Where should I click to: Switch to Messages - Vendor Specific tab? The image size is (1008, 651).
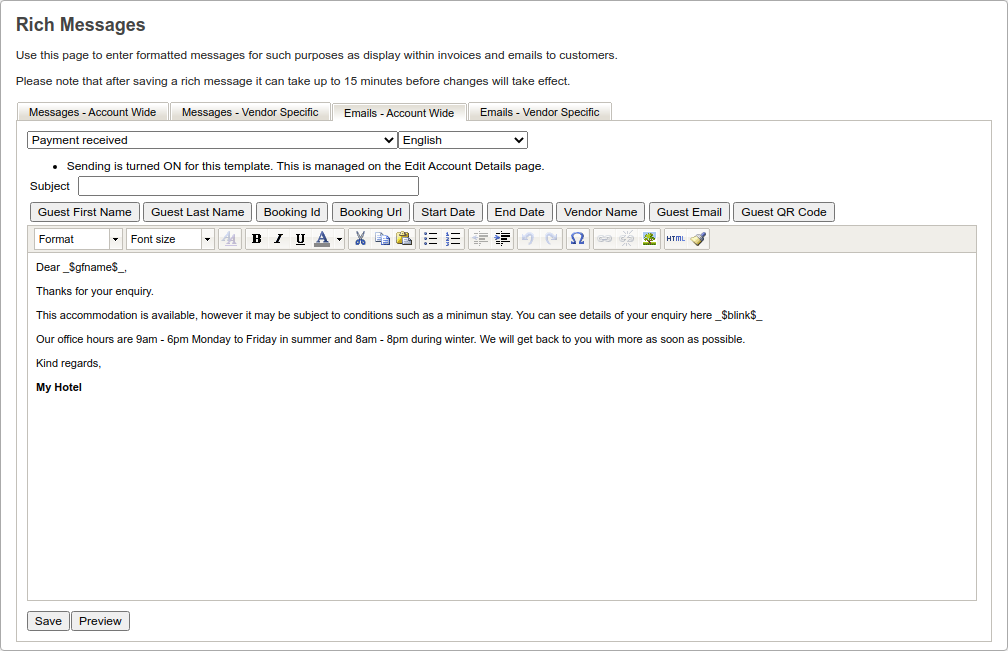click(x=250, y=112)
